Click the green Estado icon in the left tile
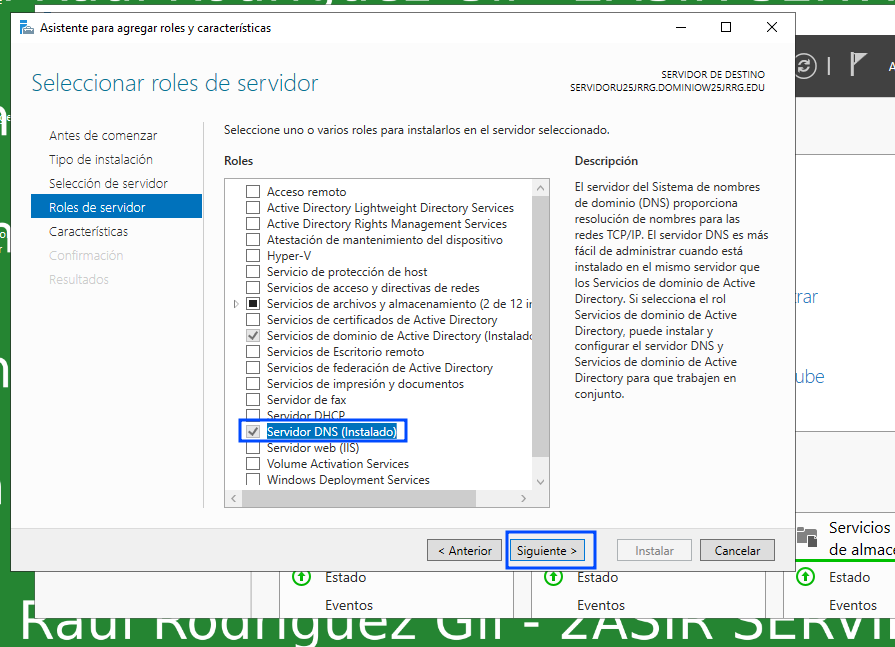The height and width of the screenshot is (647, 895). pos(301,577)
